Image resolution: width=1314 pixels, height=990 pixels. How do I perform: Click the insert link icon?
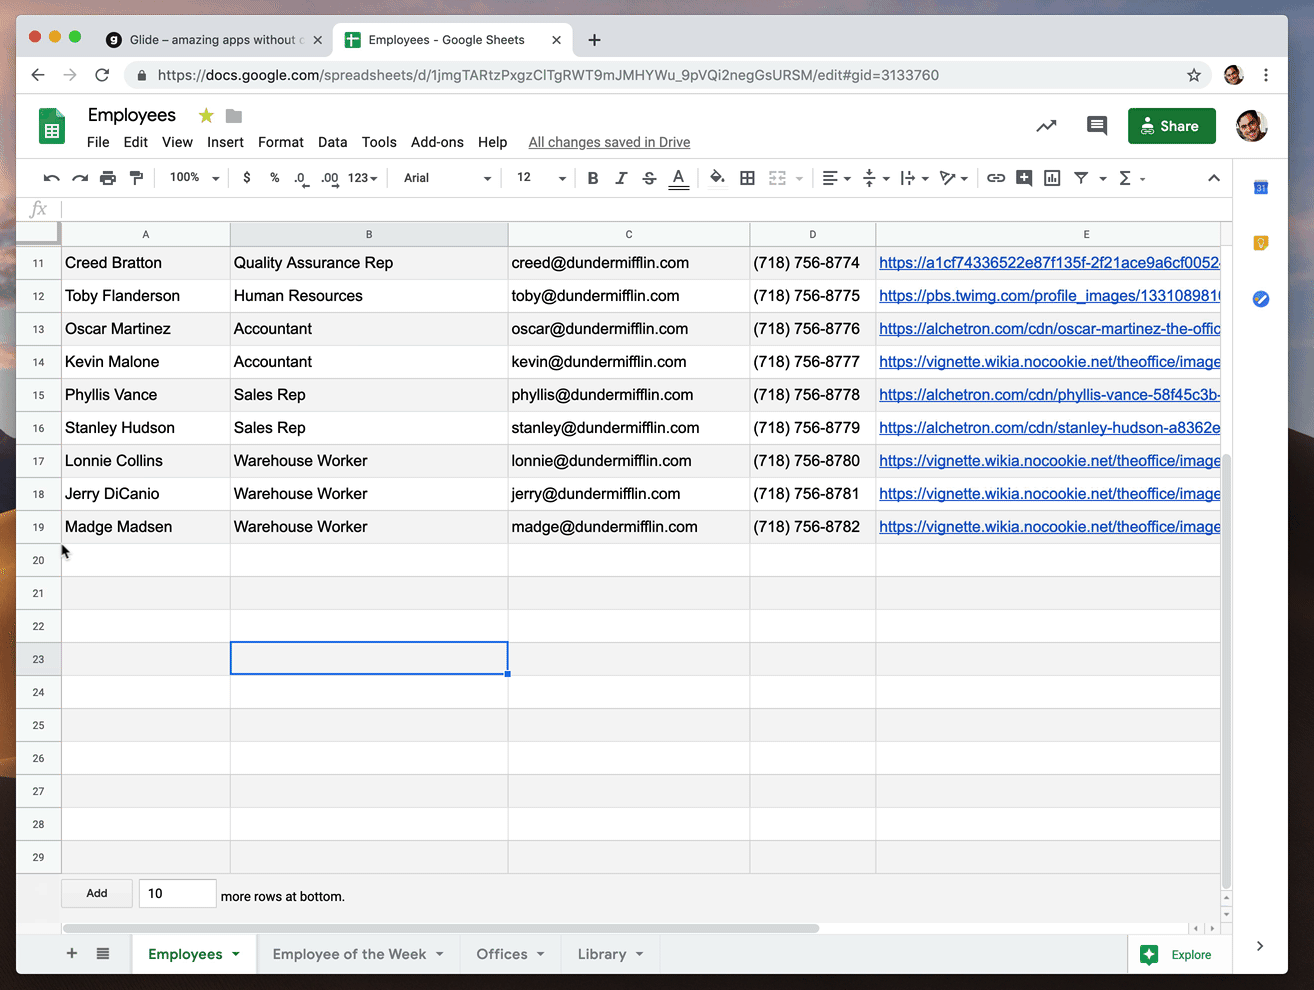pyautogui.click(x=996, y=178)
